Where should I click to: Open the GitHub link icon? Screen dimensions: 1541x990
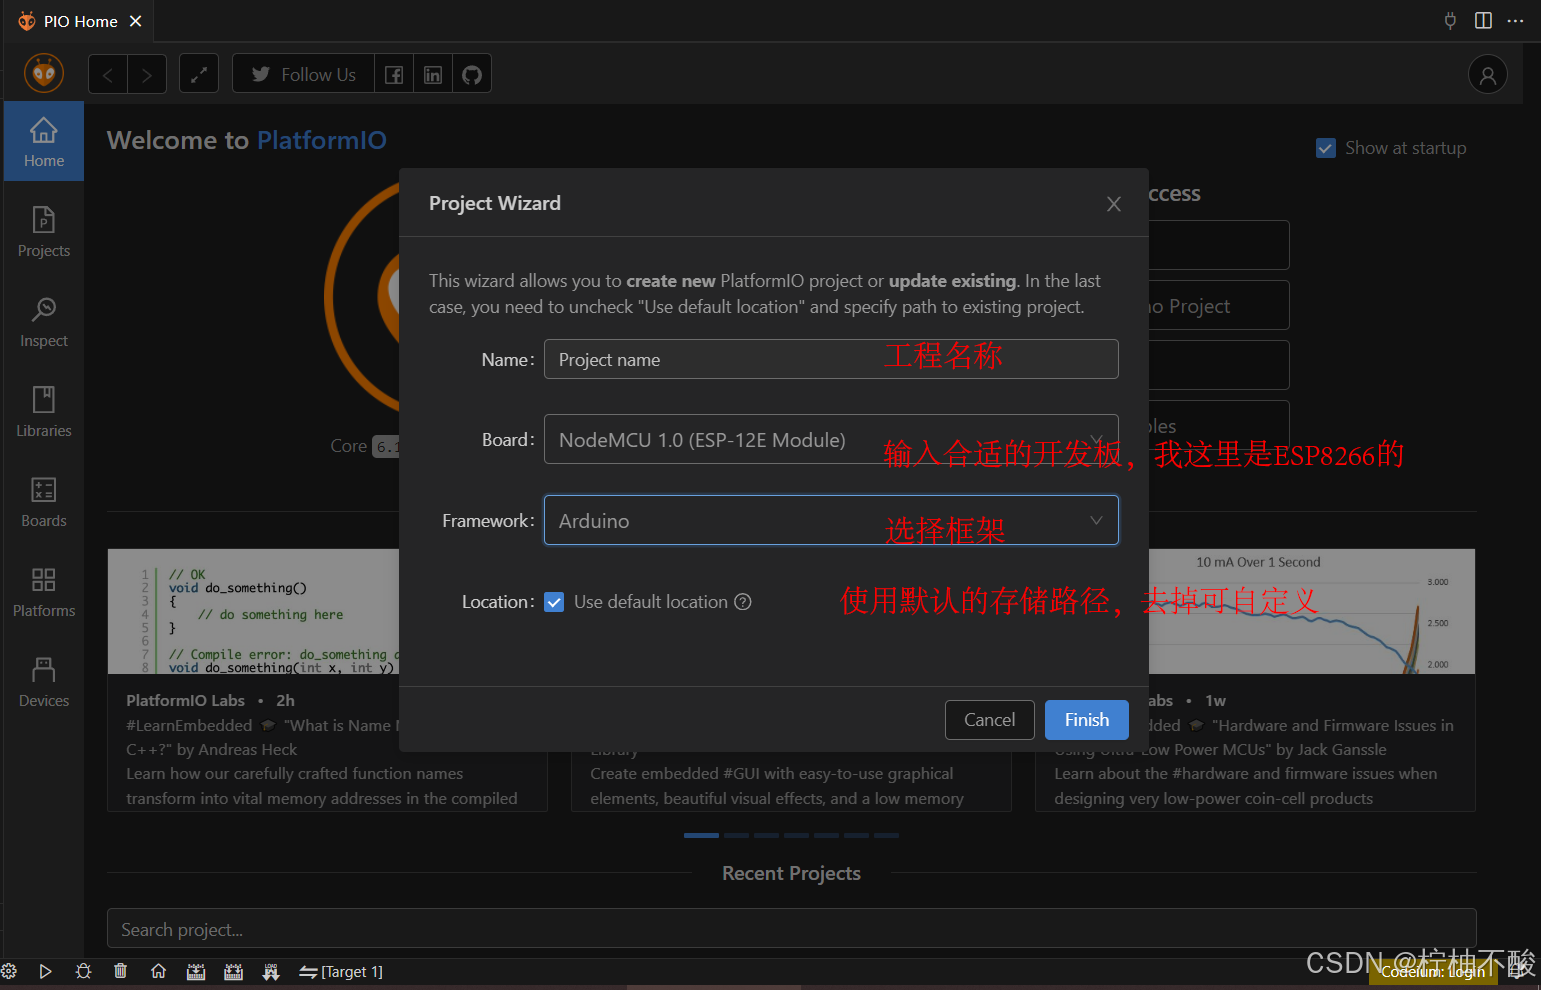(472, 74)
